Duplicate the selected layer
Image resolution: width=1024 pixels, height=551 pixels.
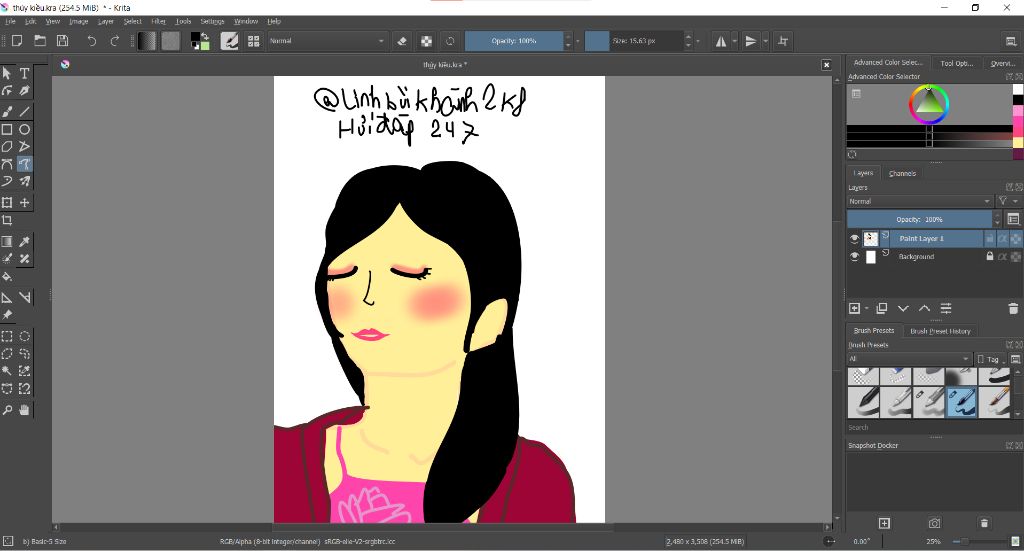[x=882, y=308]
